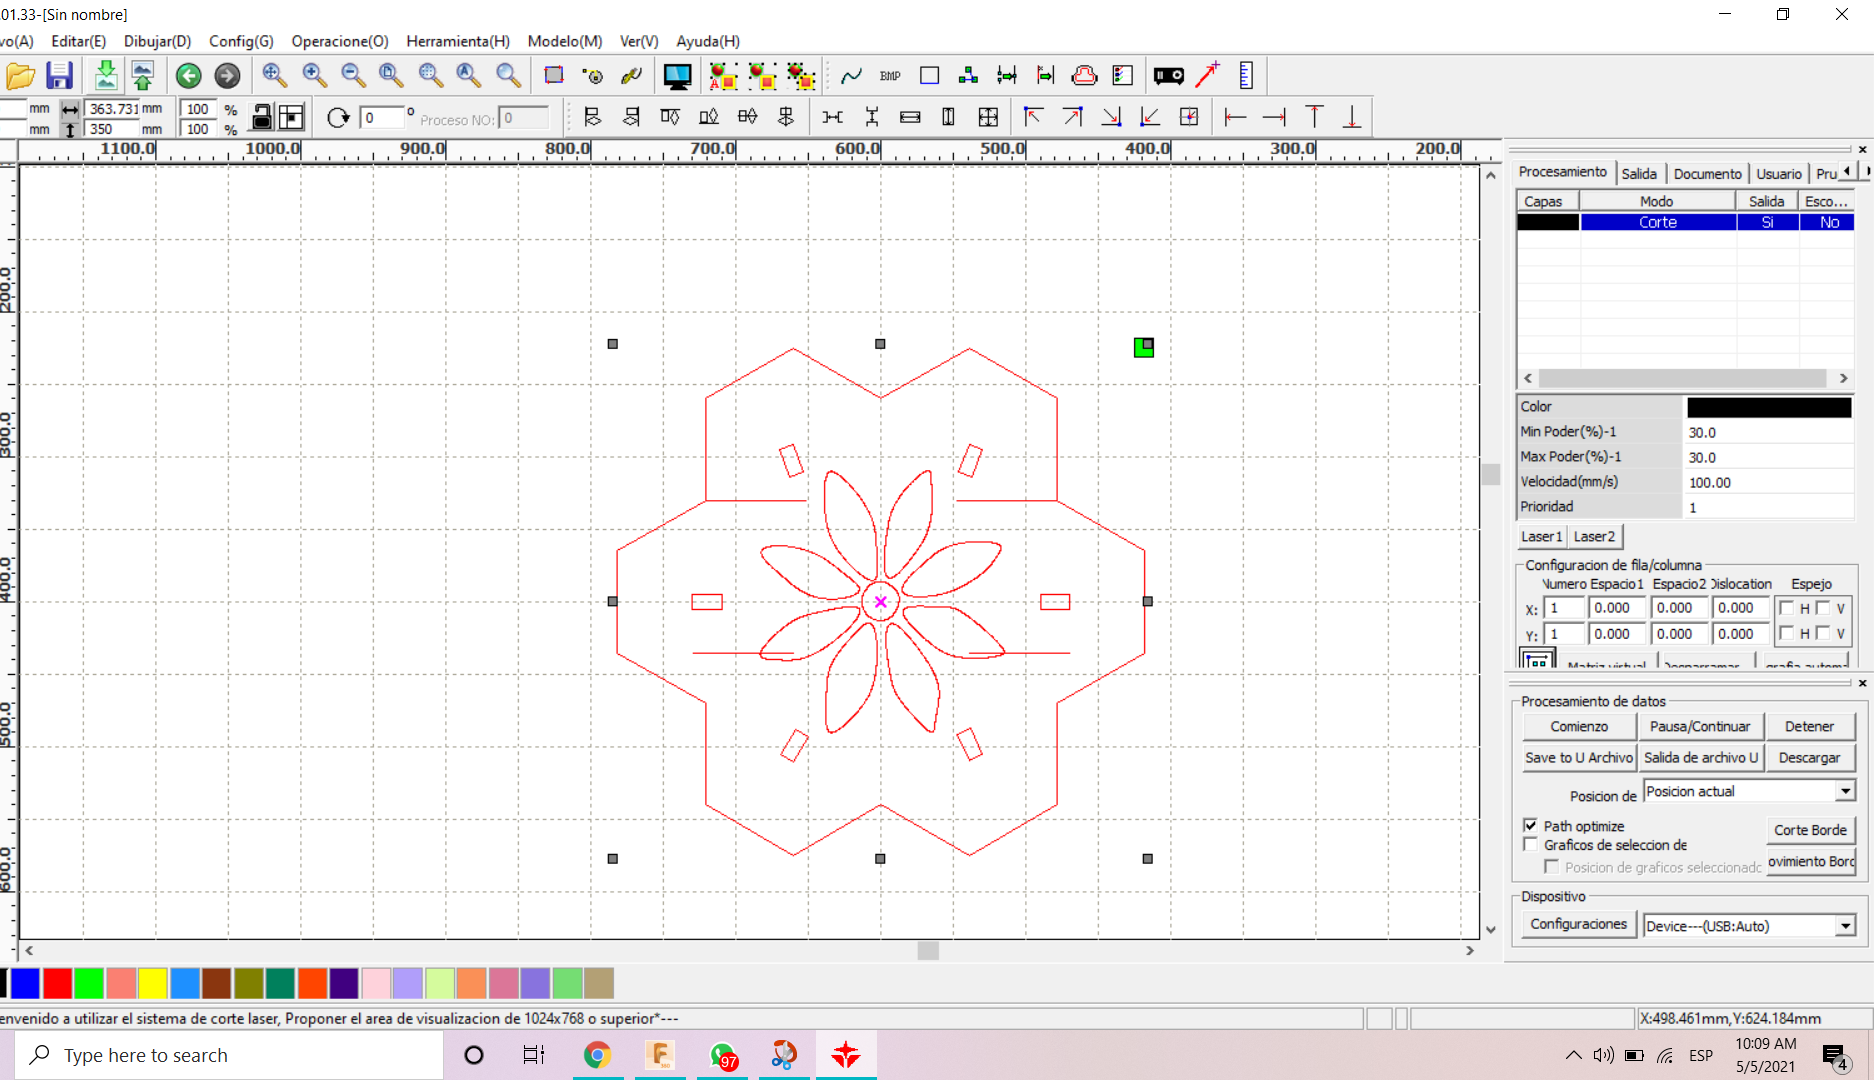Image resolution: width=1874 pixels, height=1080 pixels.
Task: Open the Windows notification center
Action: [x=1834, y=1056]
